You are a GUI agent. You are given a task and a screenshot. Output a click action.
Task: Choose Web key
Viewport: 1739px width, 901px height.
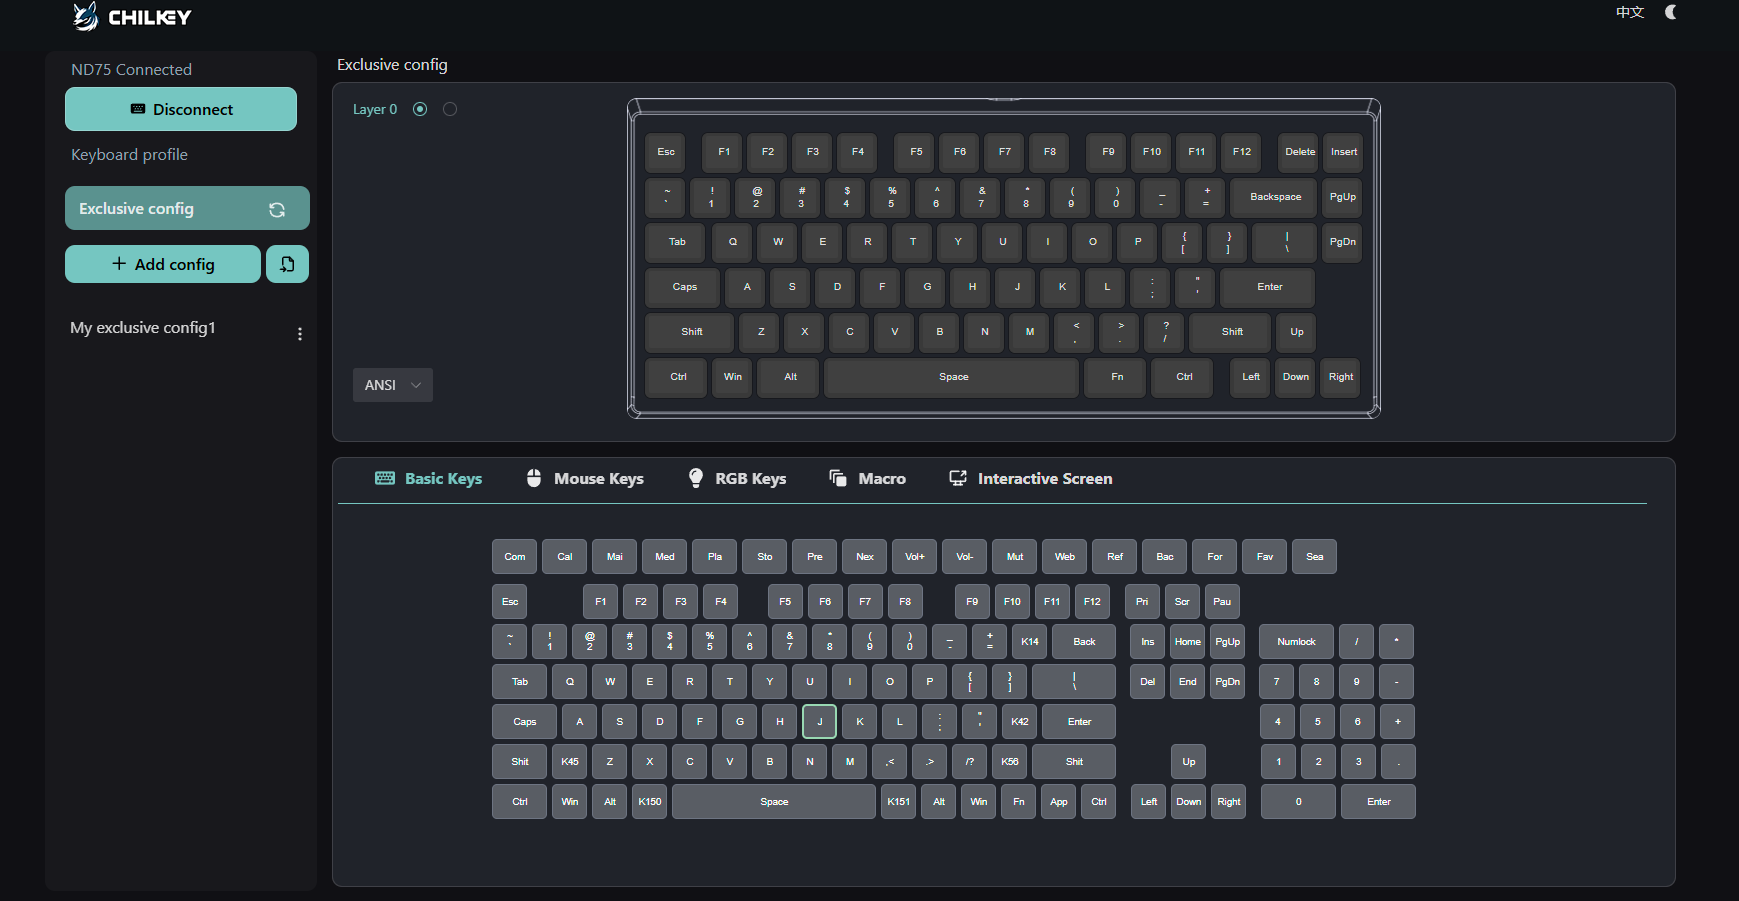1065,557
